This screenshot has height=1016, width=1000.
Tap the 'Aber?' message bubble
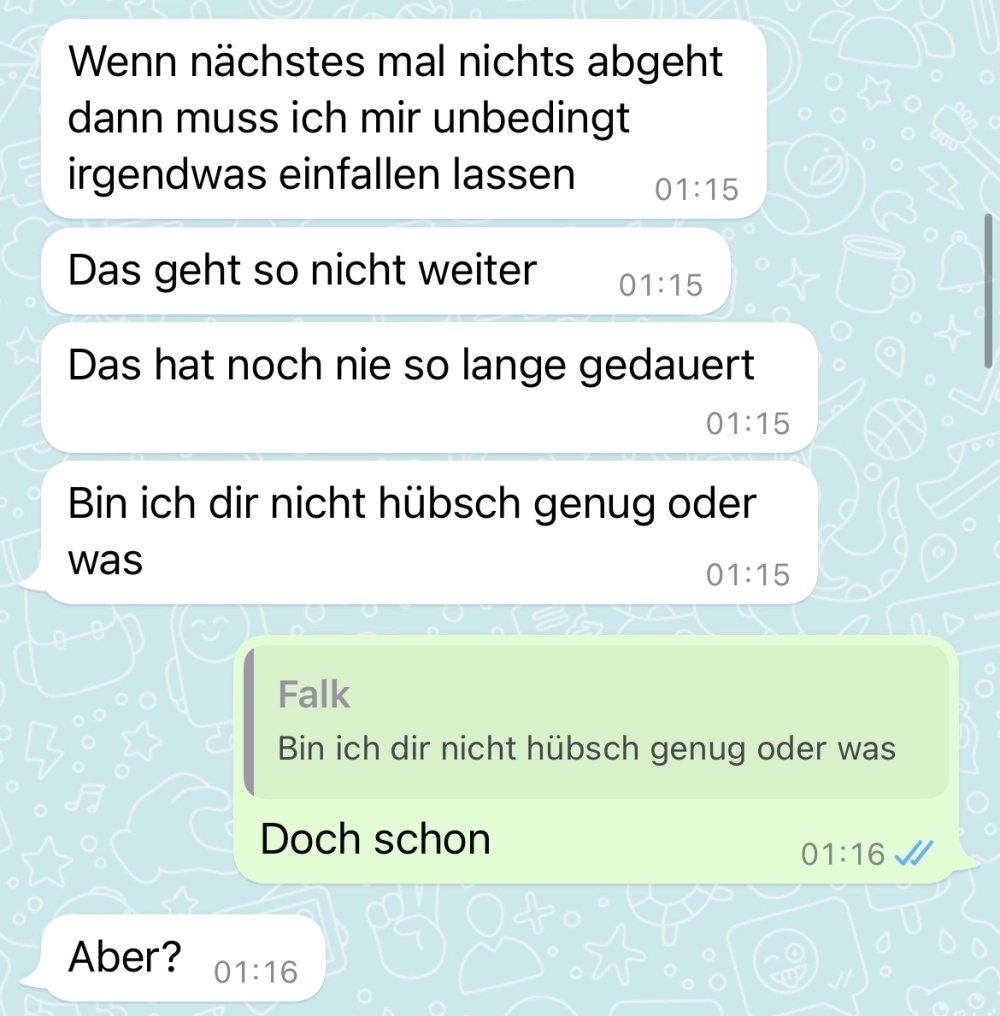point(183,958)
